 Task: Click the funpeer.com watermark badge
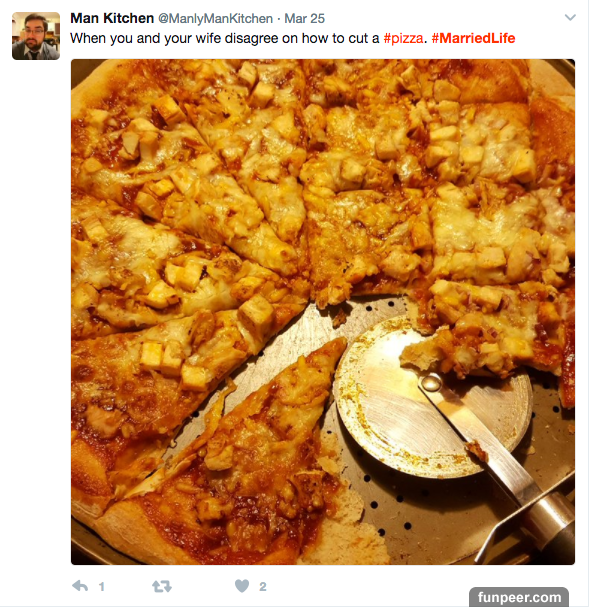pos(519,597)
